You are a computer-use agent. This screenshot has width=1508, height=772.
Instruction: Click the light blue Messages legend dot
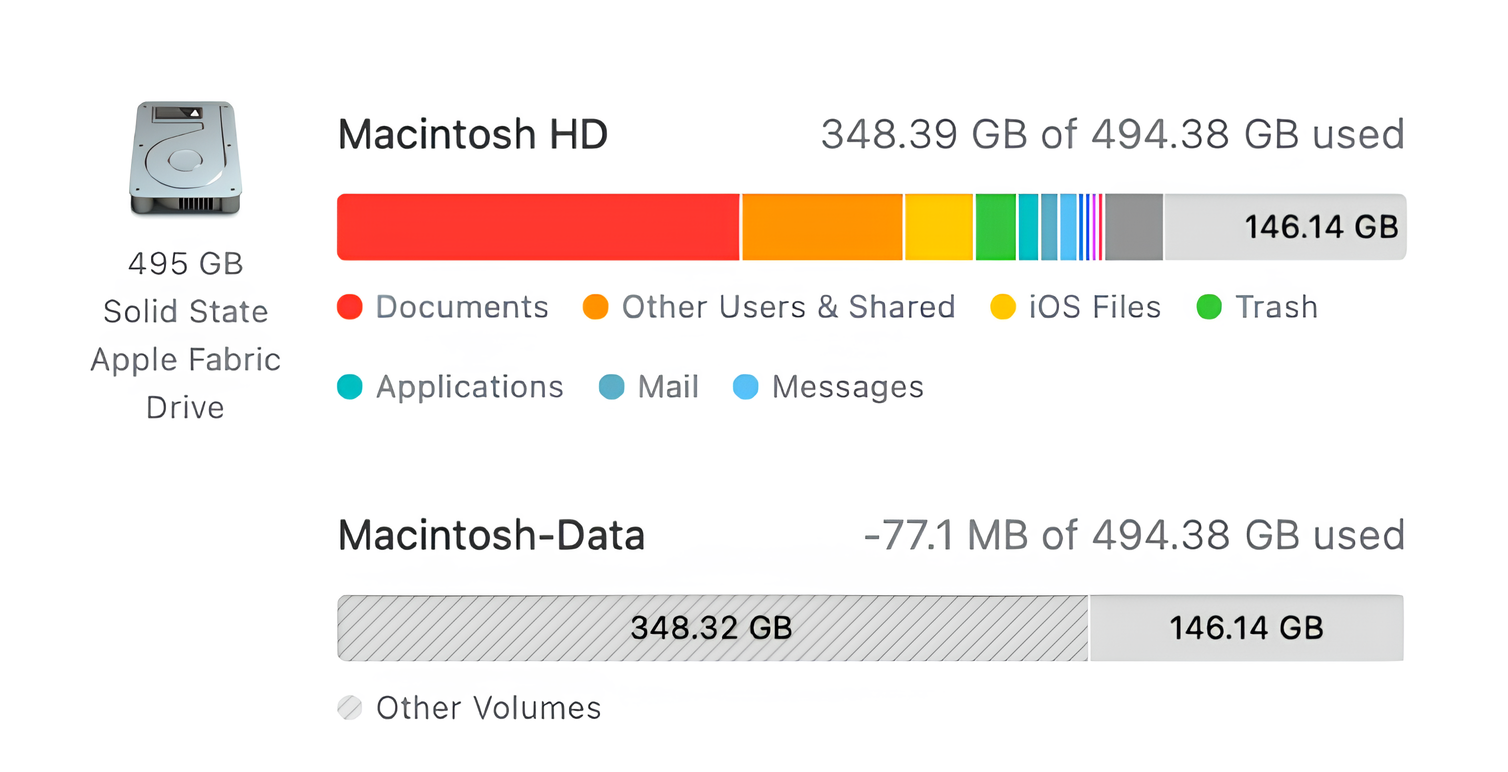point(746,387)
